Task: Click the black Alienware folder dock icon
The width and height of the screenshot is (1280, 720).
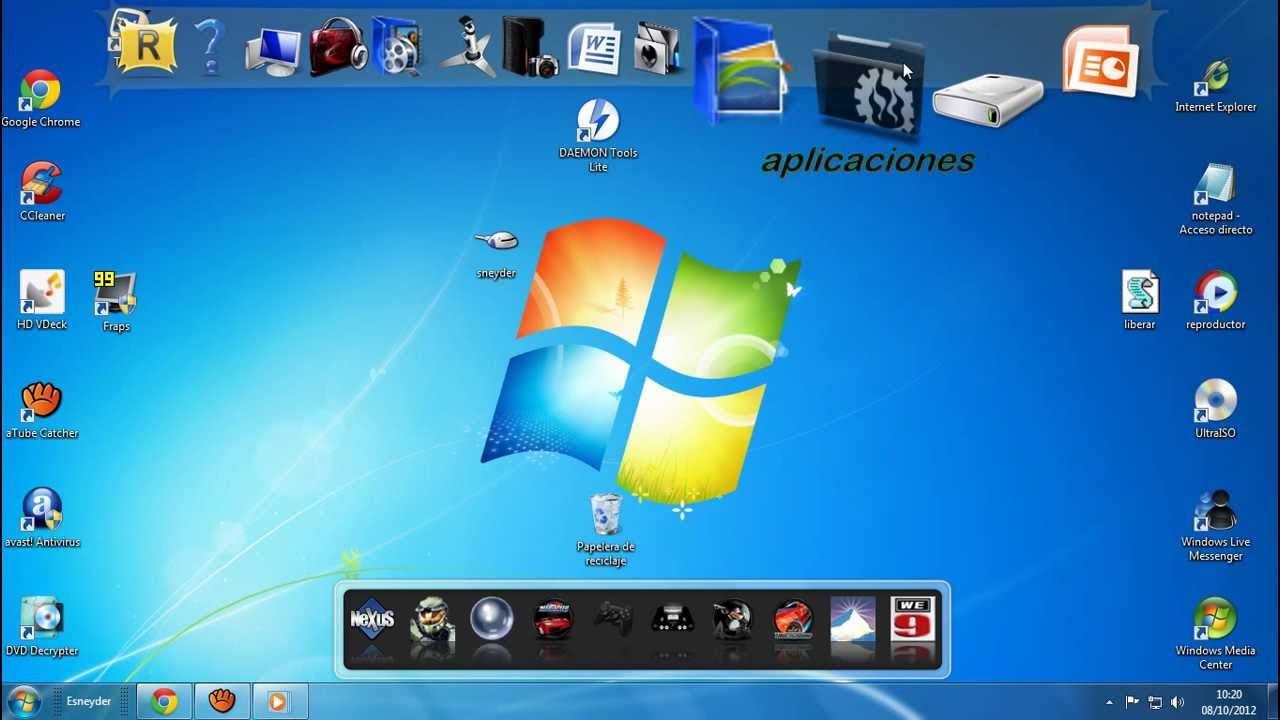Action: point(657,47)
